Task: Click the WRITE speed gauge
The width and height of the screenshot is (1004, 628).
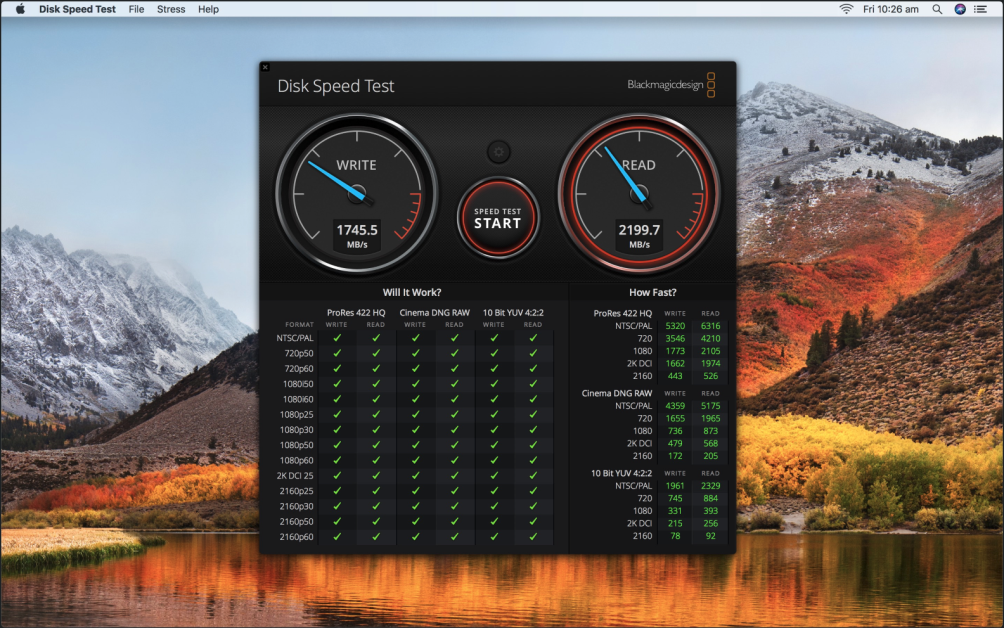Action: pyautogui.click(x=356, y=193)
